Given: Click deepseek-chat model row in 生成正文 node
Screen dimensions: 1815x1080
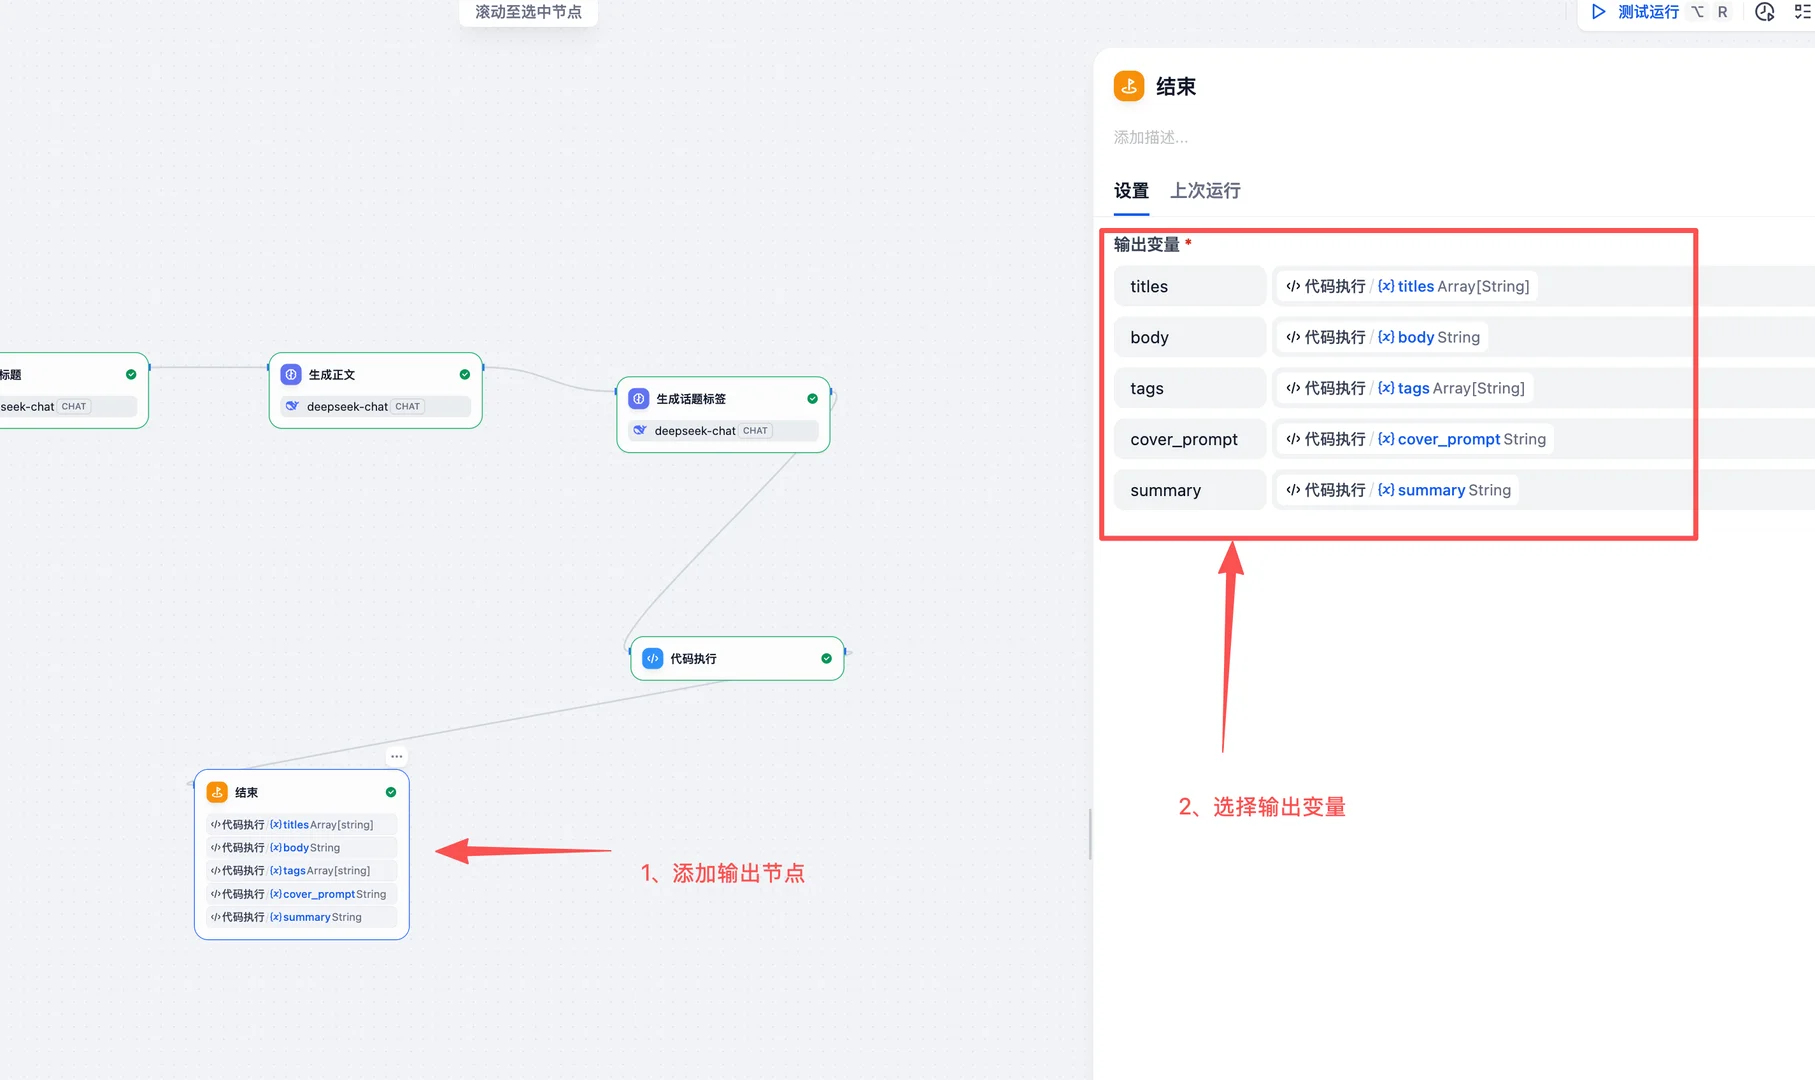Looking at the screenshot, I should click(375, 406).
